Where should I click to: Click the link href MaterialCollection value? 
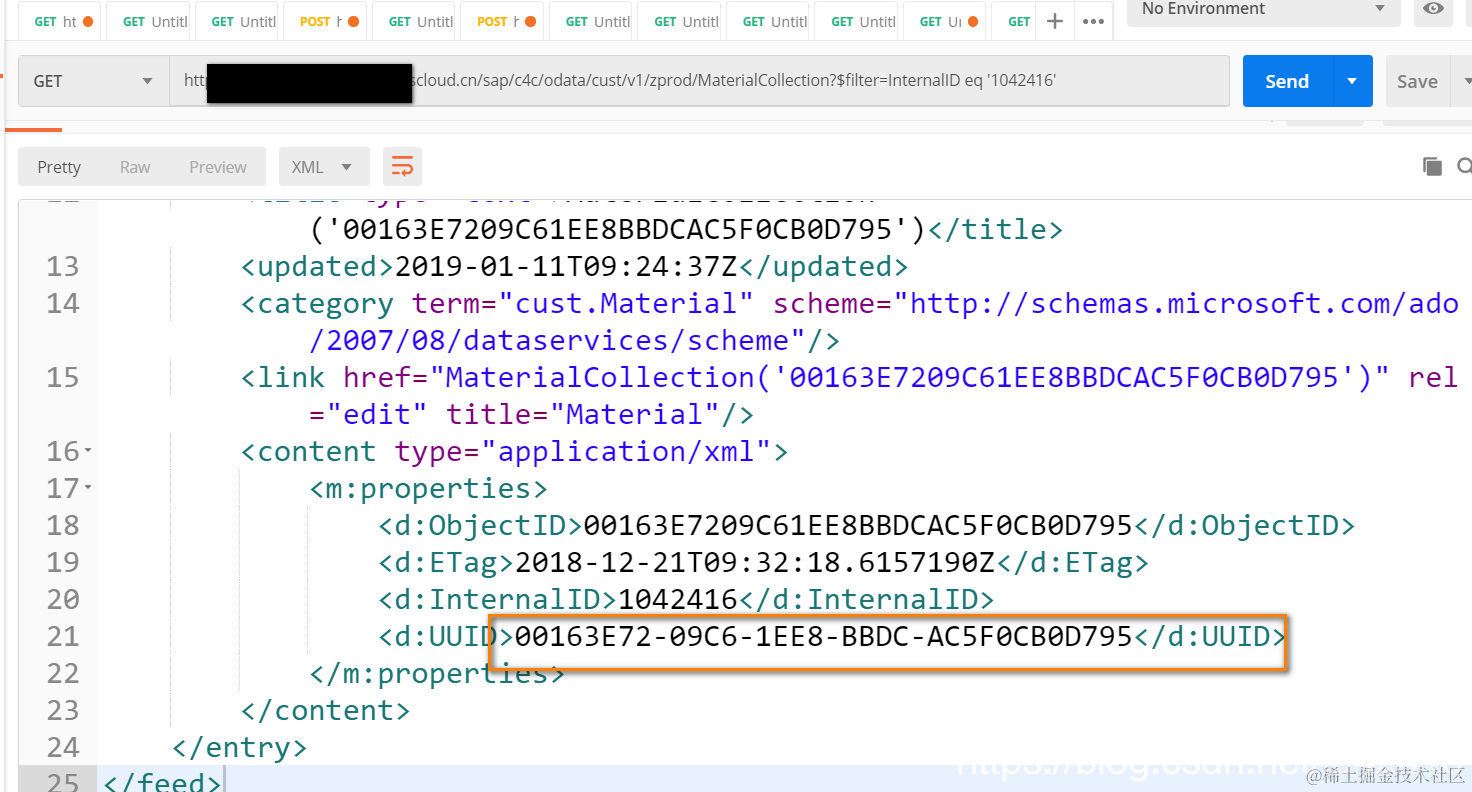tap(909, 377)
